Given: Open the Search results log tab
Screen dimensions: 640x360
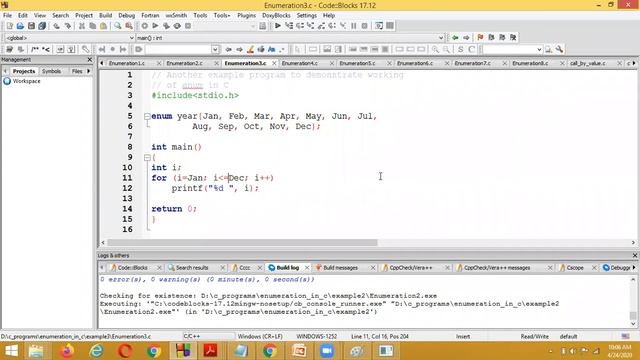Looking at the screenshot, I should tap(192, 268).
